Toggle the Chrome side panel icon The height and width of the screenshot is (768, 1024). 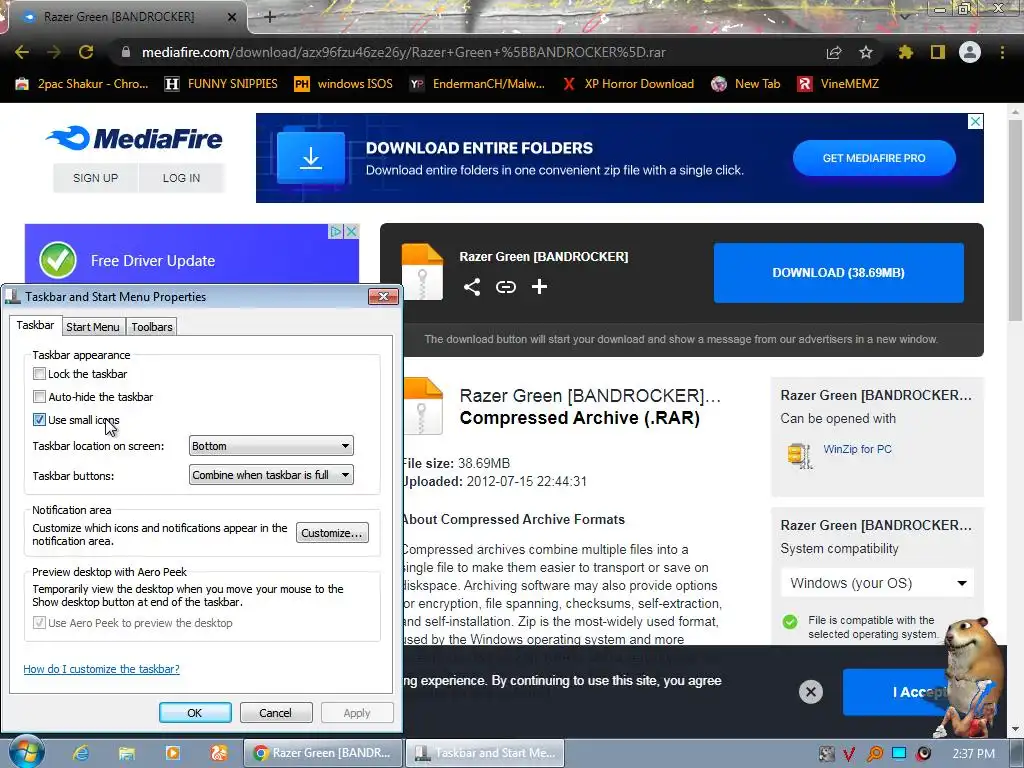click(x=938, y=52)
